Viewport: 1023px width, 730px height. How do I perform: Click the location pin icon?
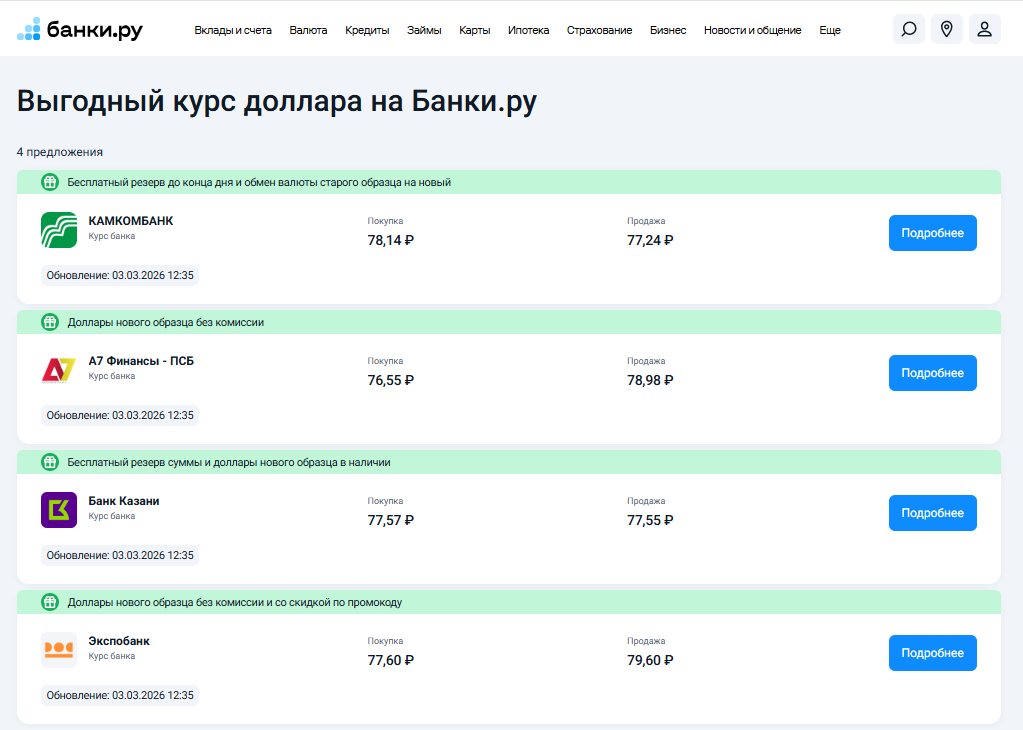(946, 29)
